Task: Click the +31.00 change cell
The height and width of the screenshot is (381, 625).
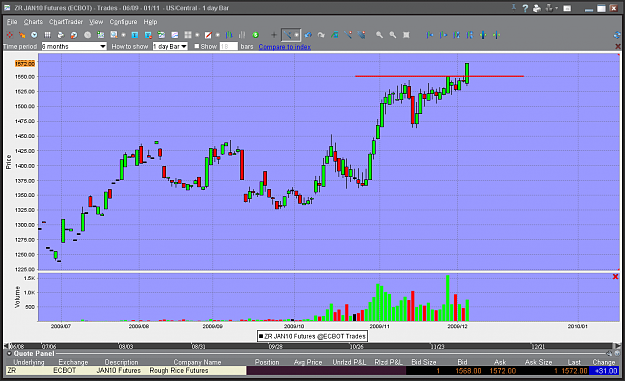Action: pyautogui.click(x=605, y=371)
